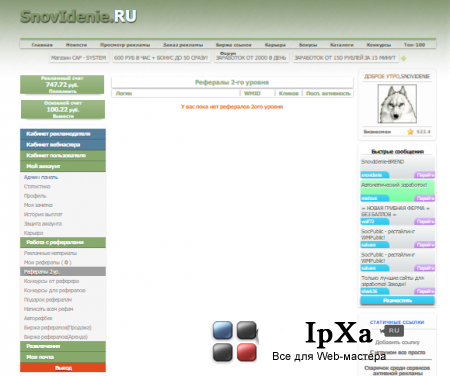
Task: Open Конкурсы от реферера link
Action: (x=51, y=281)
